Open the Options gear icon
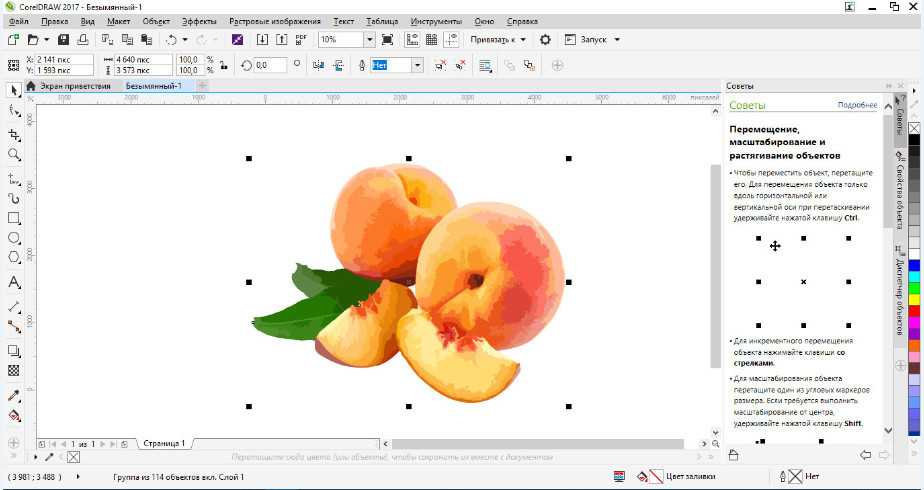The width and height of the screenshot is (924, 490). click(x=545, y=40)
